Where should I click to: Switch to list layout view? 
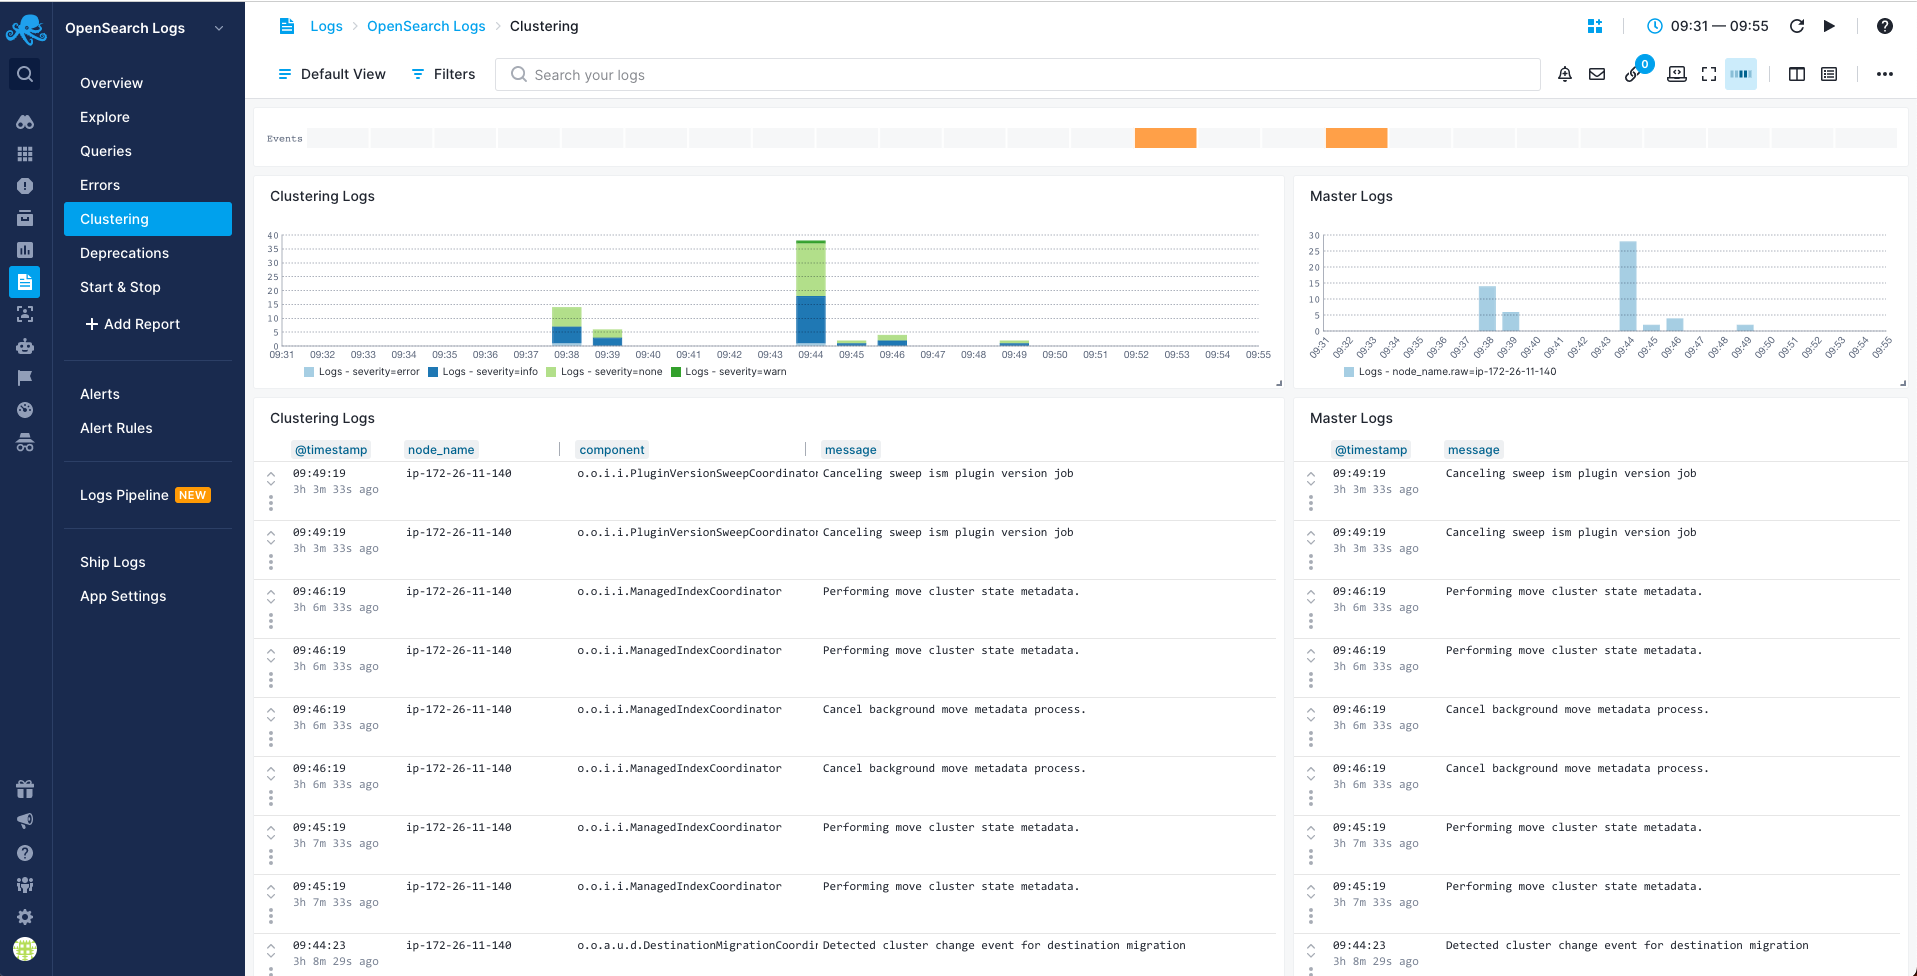click(1829, 74)
